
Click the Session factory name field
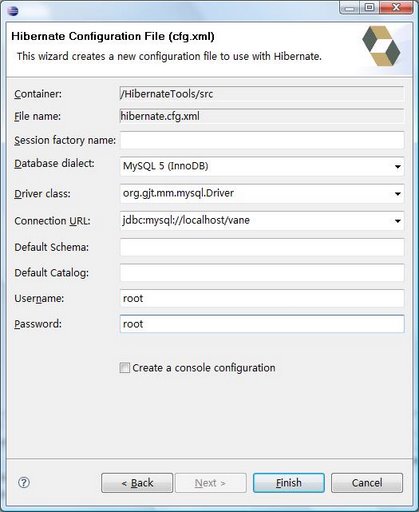click(262, 140)
